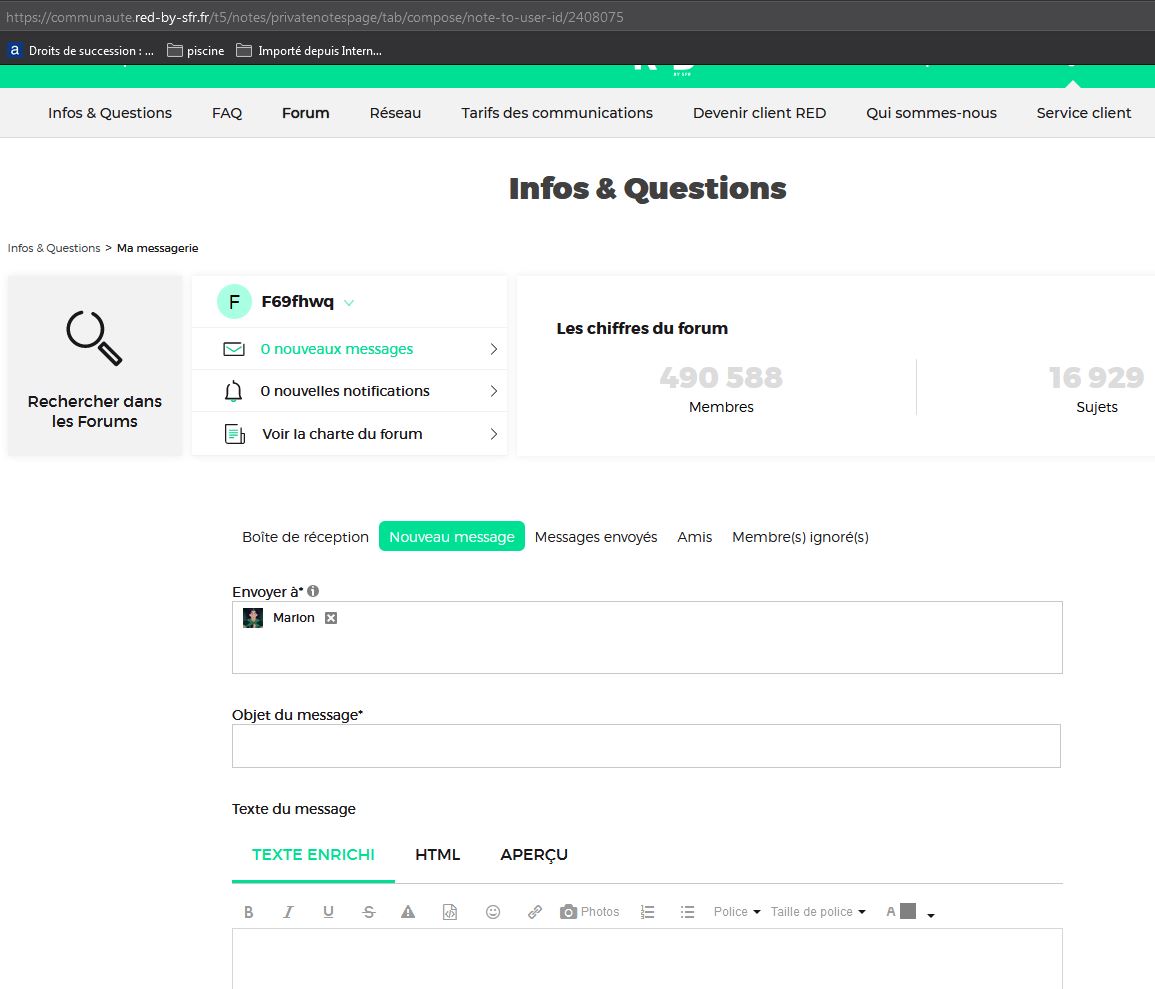The width and height of the screenshot is (1155, 989).
Task: Remove recipient Marion with the x icon
Action: [331, 618]
